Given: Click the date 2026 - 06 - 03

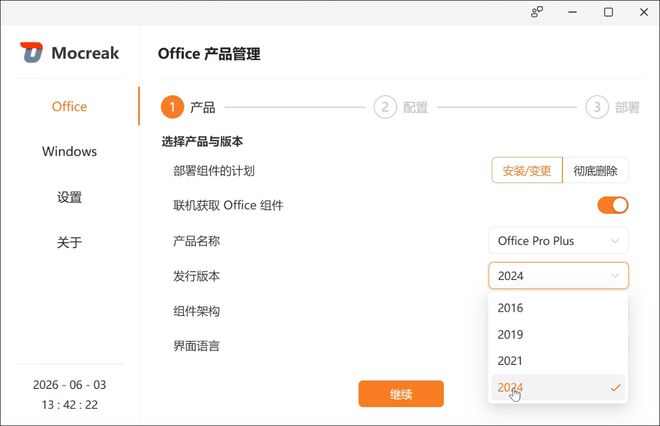Looking at the screenshot, I should tap(69, 385).
